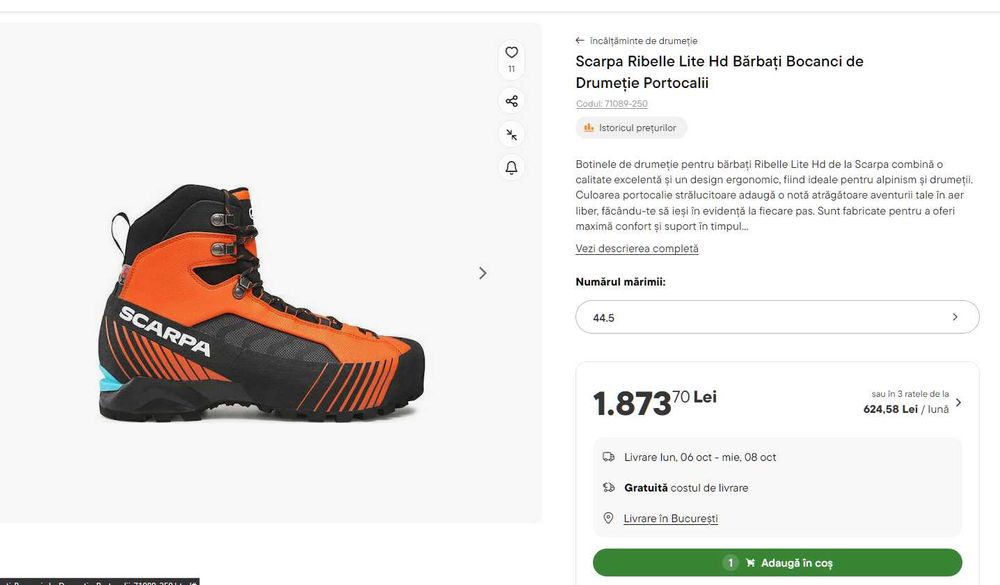Click the product code 71089-250
This screenshot has height=585, width=1000.
pos(611,104)
